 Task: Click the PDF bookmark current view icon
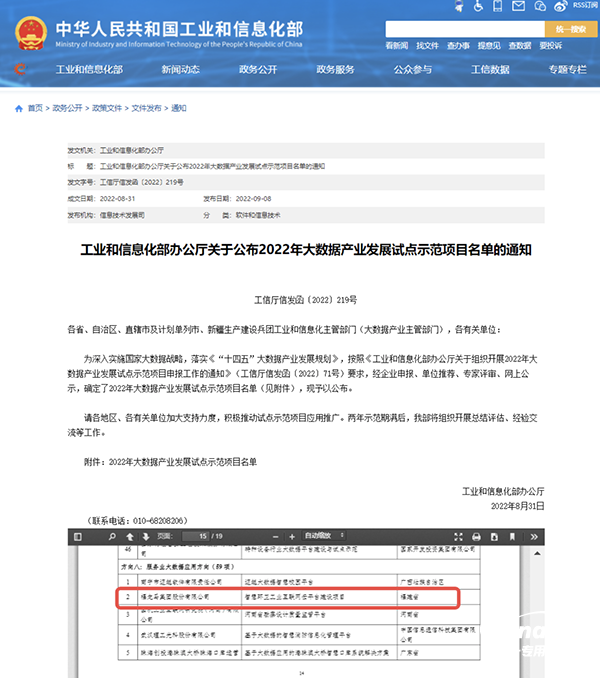pos(512,537)
